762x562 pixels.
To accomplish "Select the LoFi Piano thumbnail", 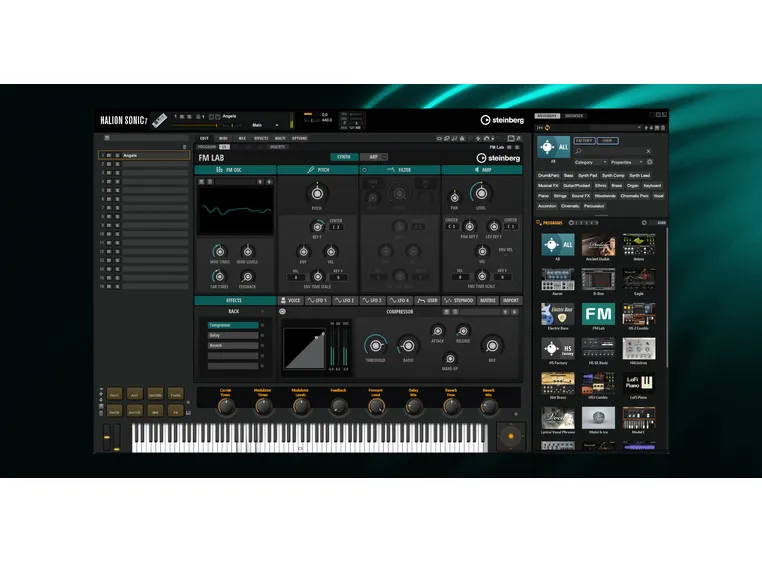I will 639,383.
